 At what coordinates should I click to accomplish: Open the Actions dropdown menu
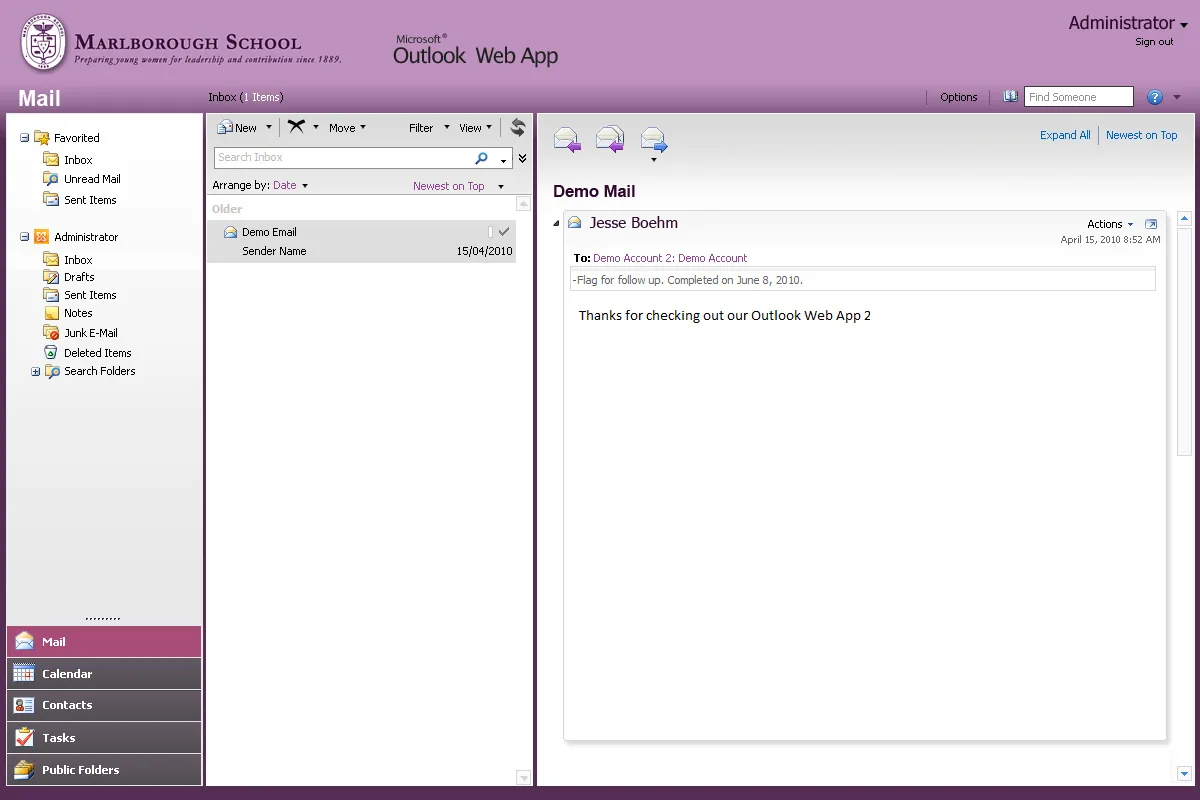pos(1110,224)
